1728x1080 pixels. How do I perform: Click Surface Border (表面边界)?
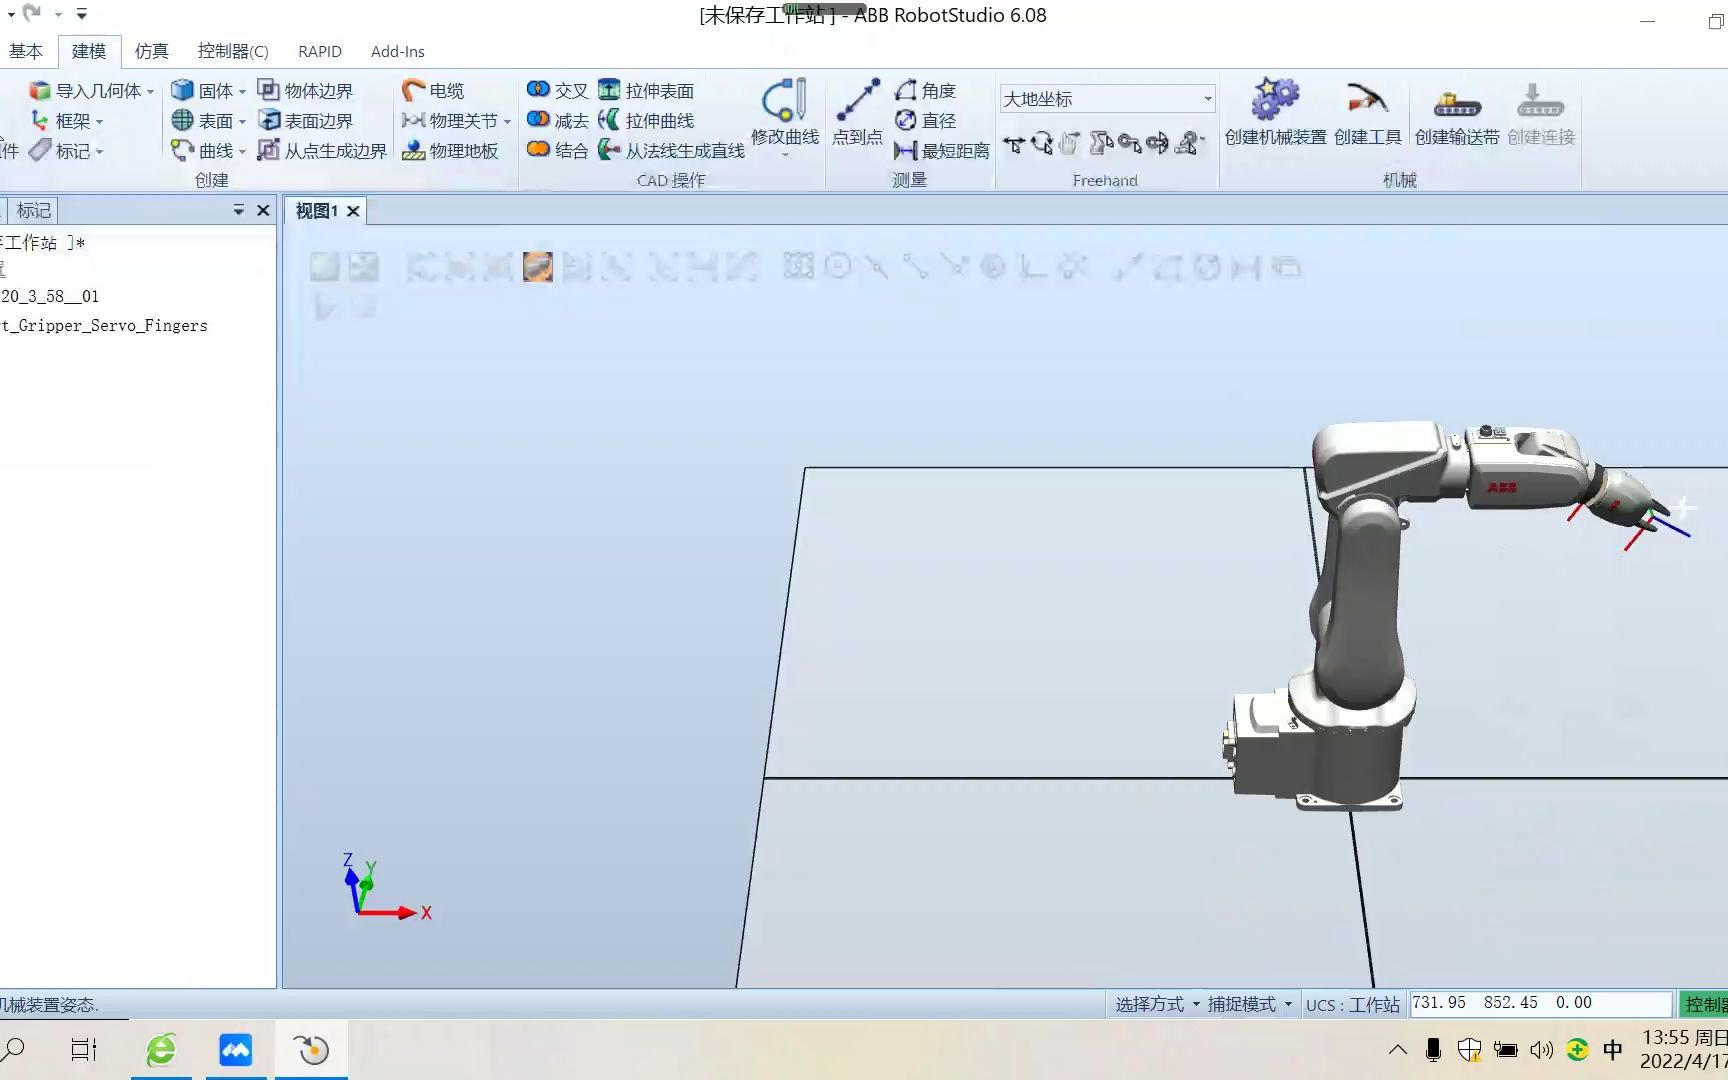point(306,121)
